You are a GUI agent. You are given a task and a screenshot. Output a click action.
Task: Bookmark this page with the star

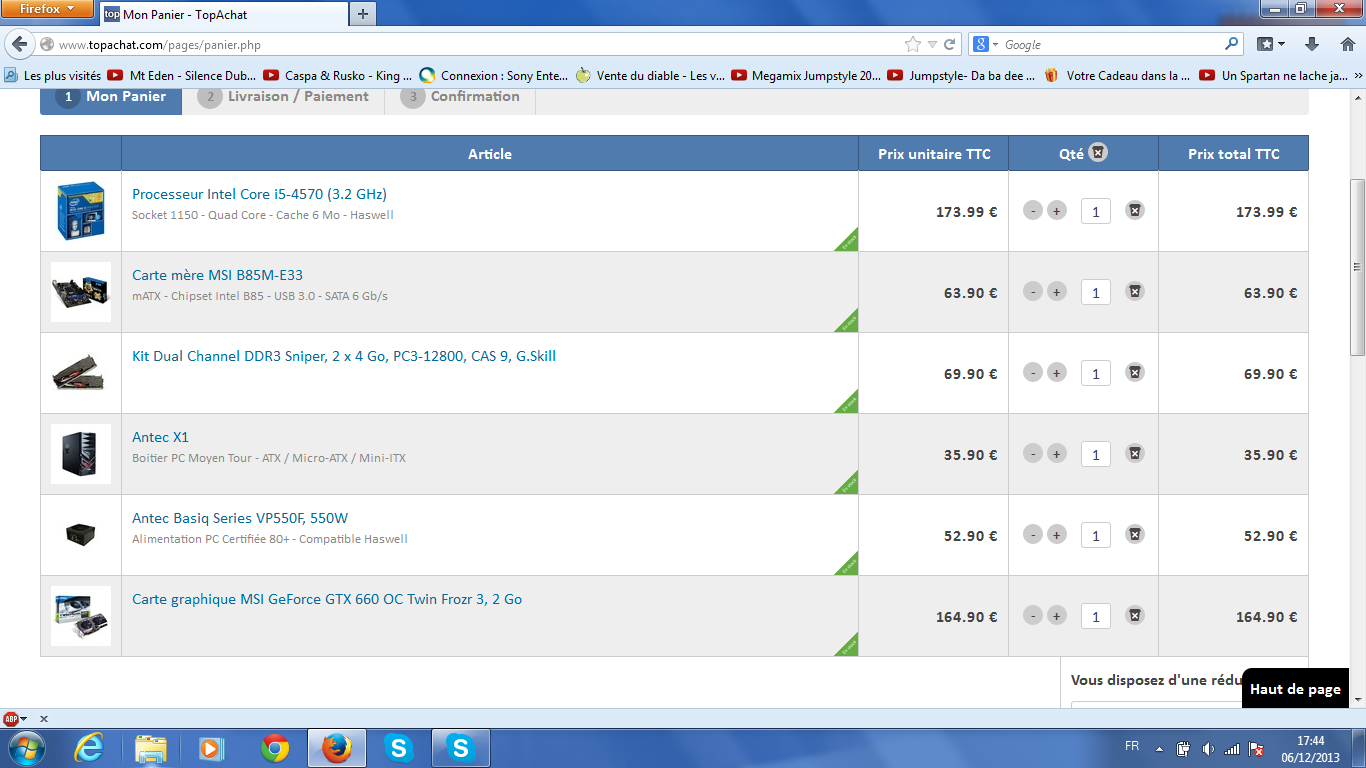tap(912, 45)
